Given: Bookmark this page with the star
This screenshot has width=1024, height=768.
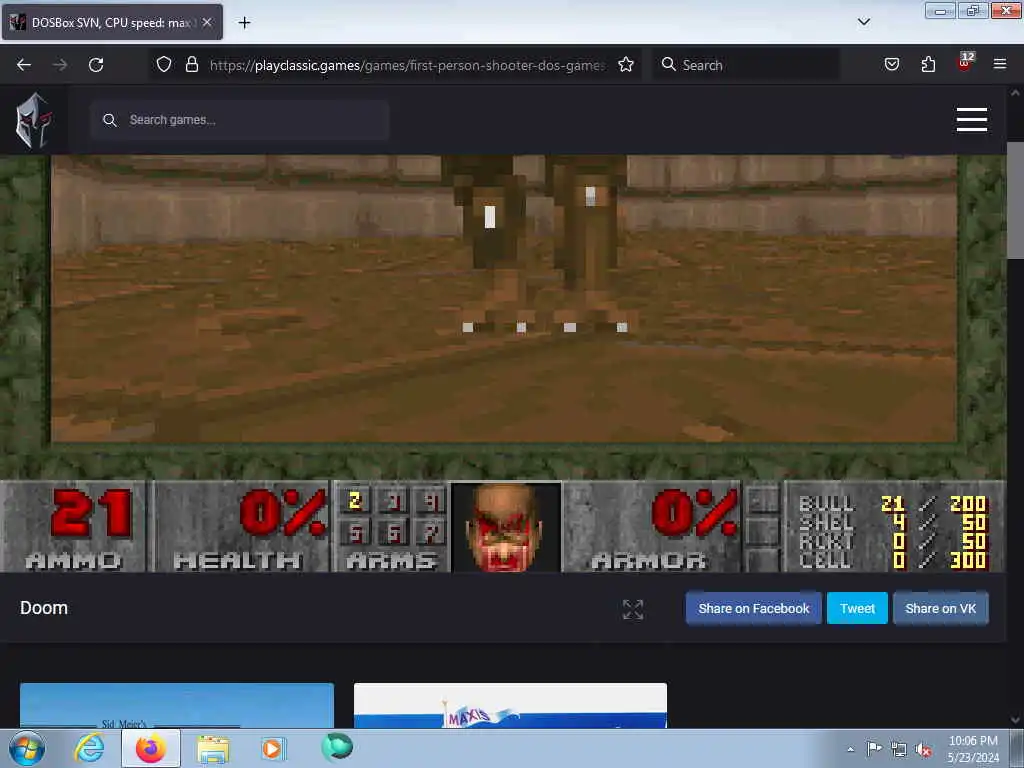Looking at the screenshot, I should click(626, 65).
